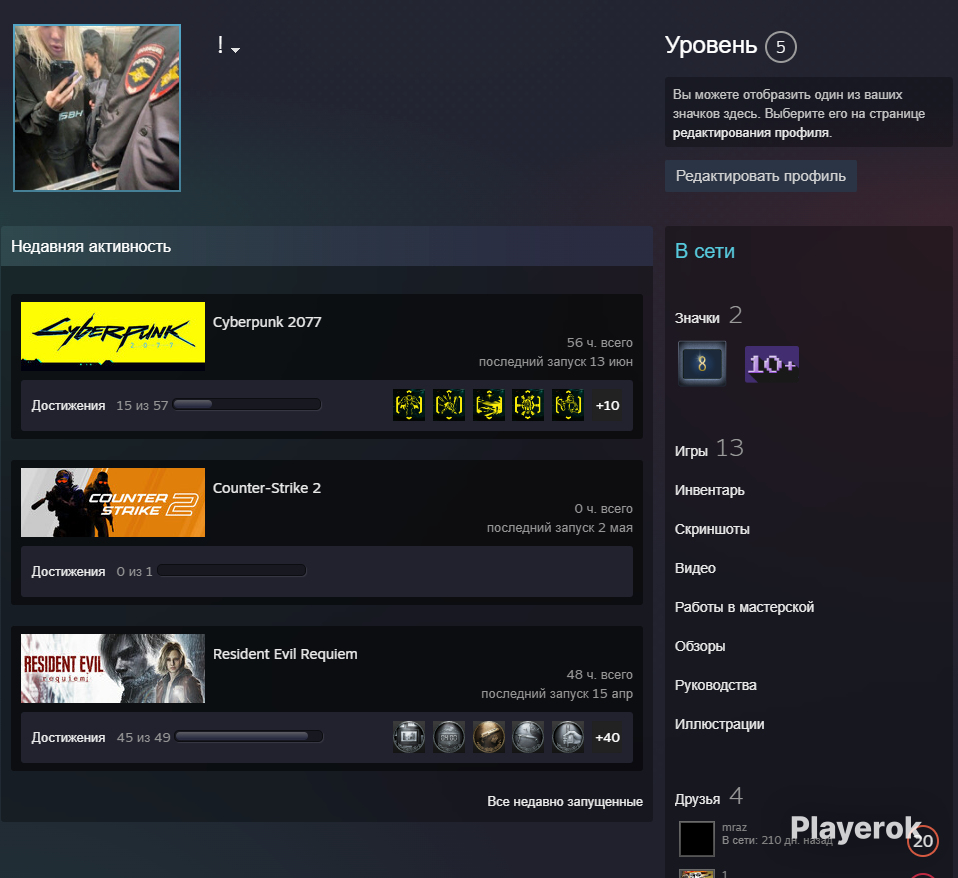Open the Друзья 4 friends list
The image size is (958, 878).
709,797
